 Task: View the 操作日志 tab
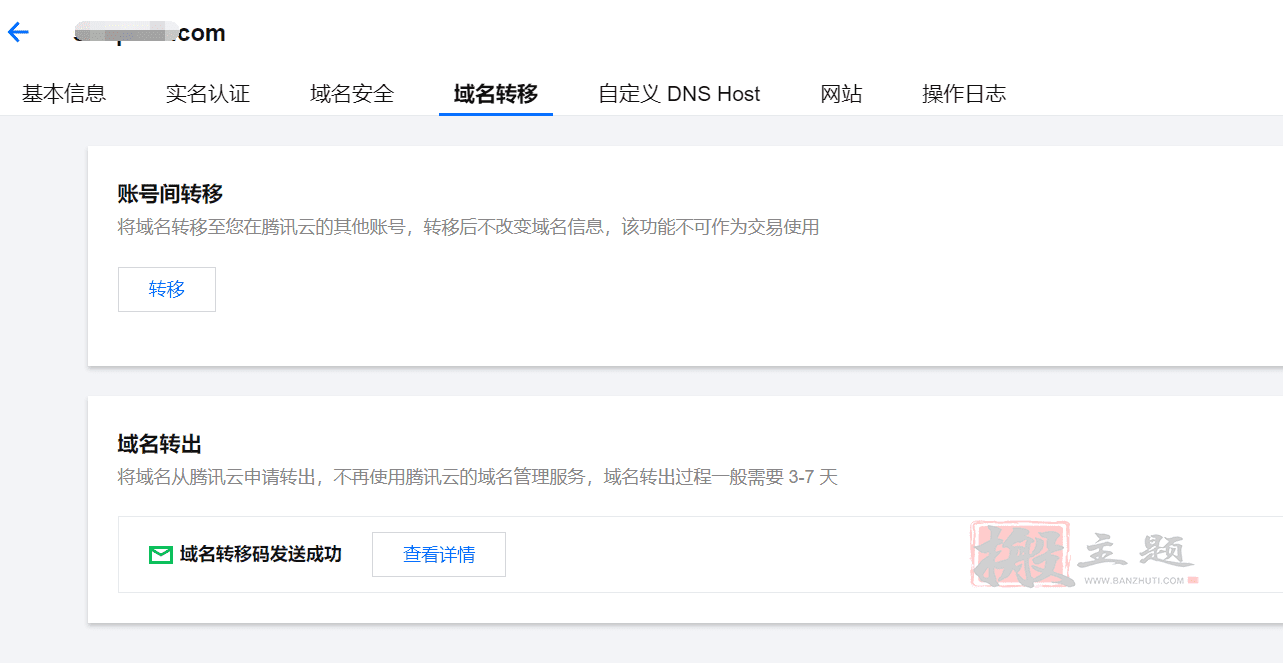pos(964,94)
